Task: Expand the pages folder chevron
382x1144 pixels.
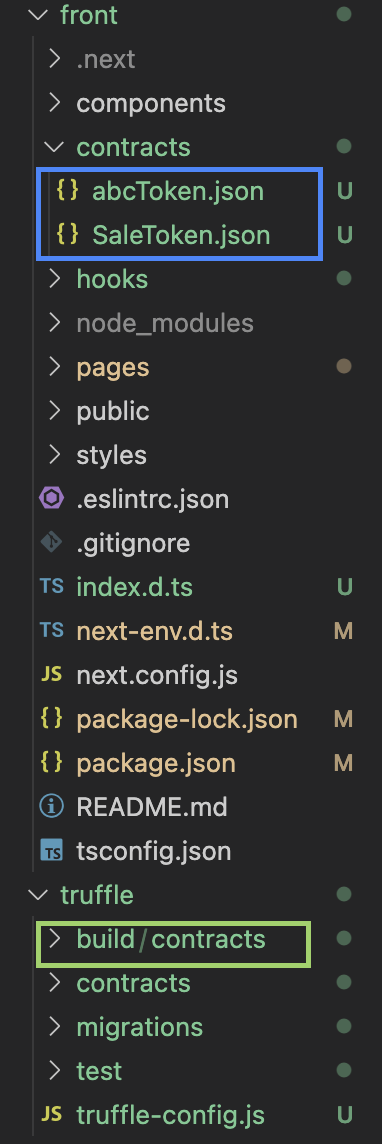Action: point(55,367)
